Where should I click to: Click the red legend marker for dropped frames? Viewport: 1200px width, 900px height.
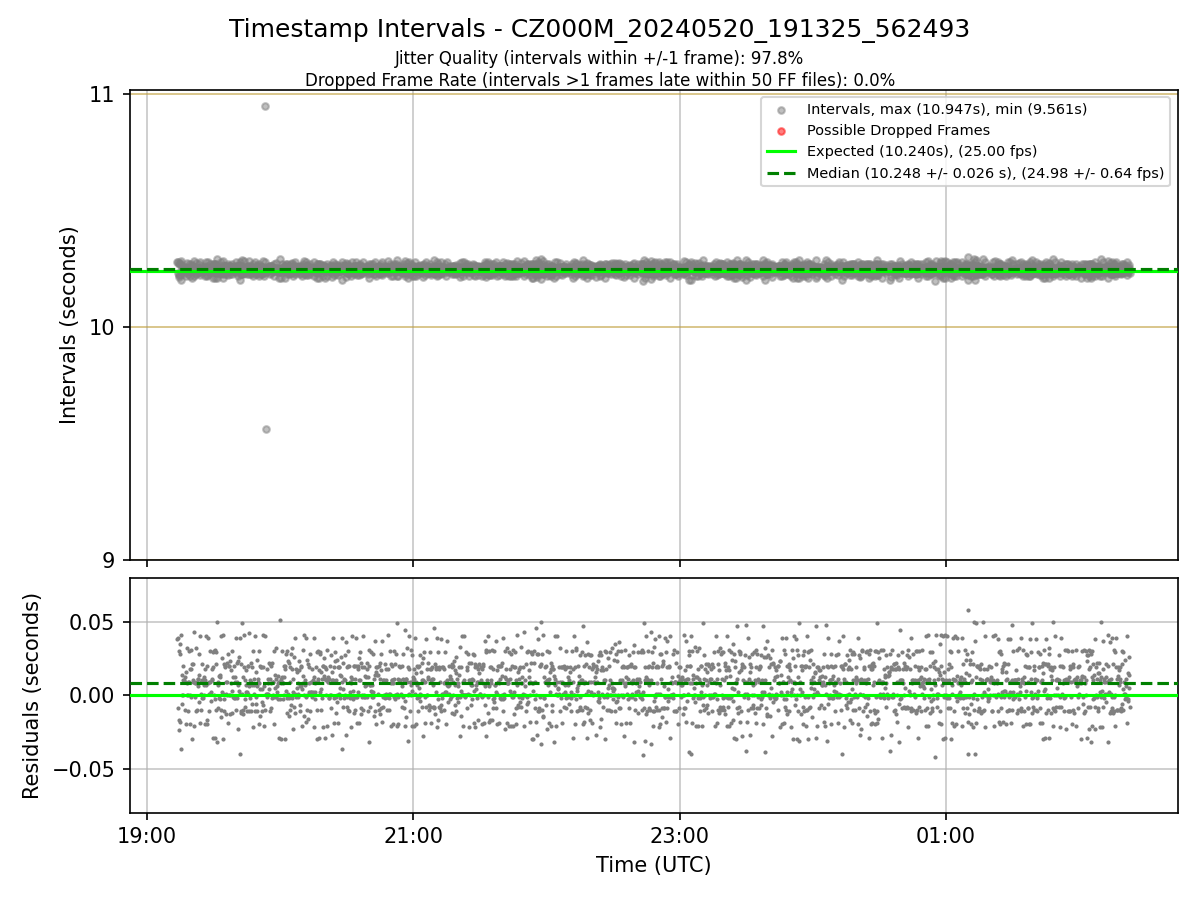tap(782, 131)
